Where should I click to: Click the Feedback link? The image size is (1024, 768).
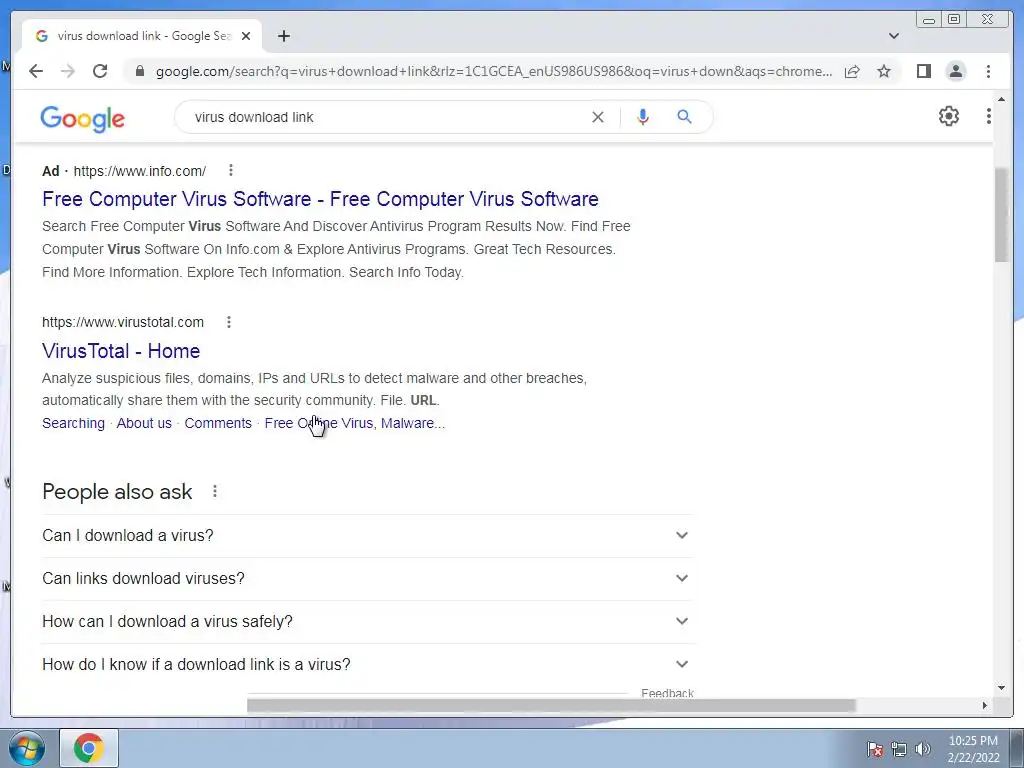pos(667,693)
